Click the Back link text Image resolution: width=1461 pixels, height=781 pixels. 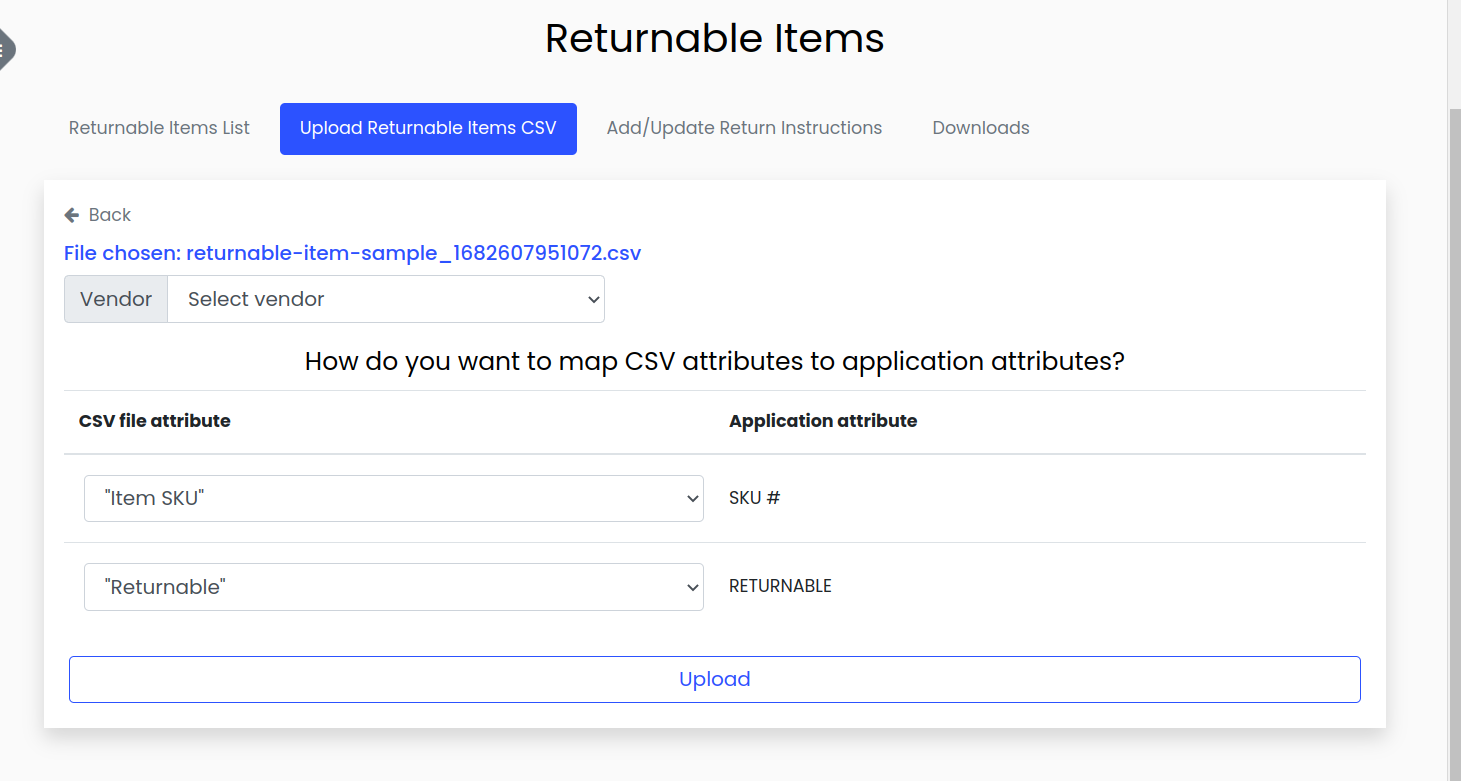109,215
